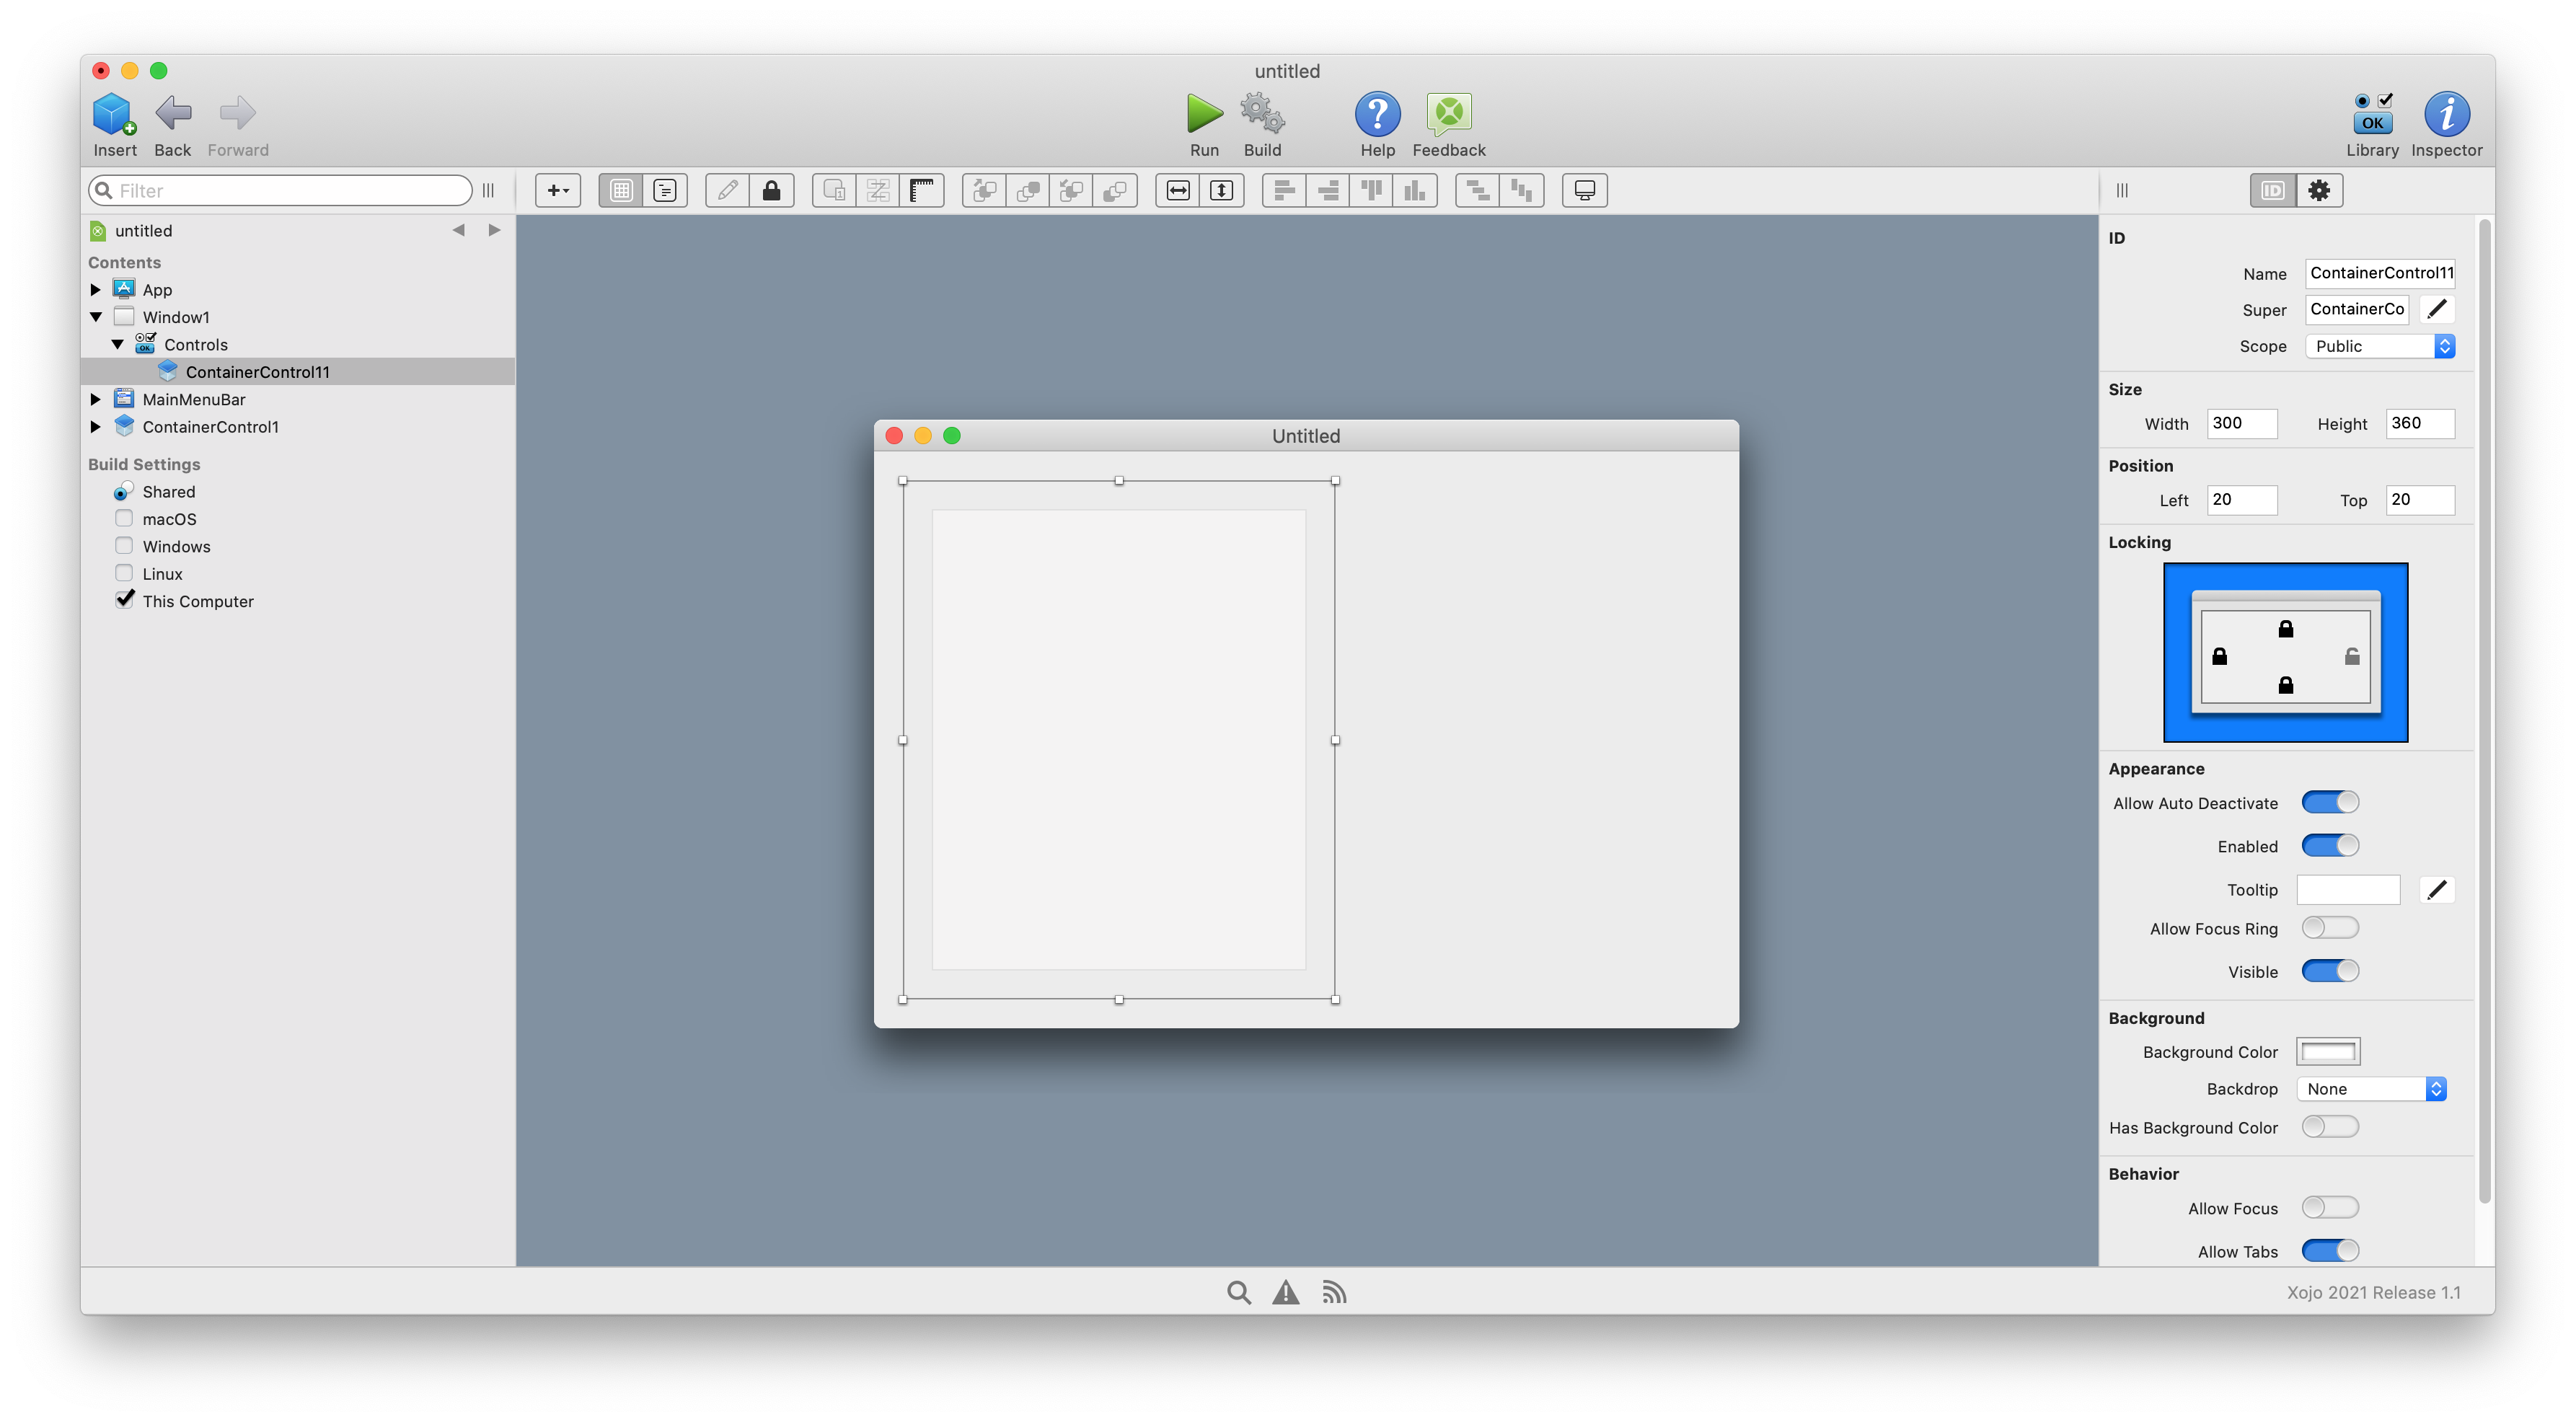2576x1422 pixels.
Task: Toggle the Allow Focus Ring switch
Action: coord(2329,928)
